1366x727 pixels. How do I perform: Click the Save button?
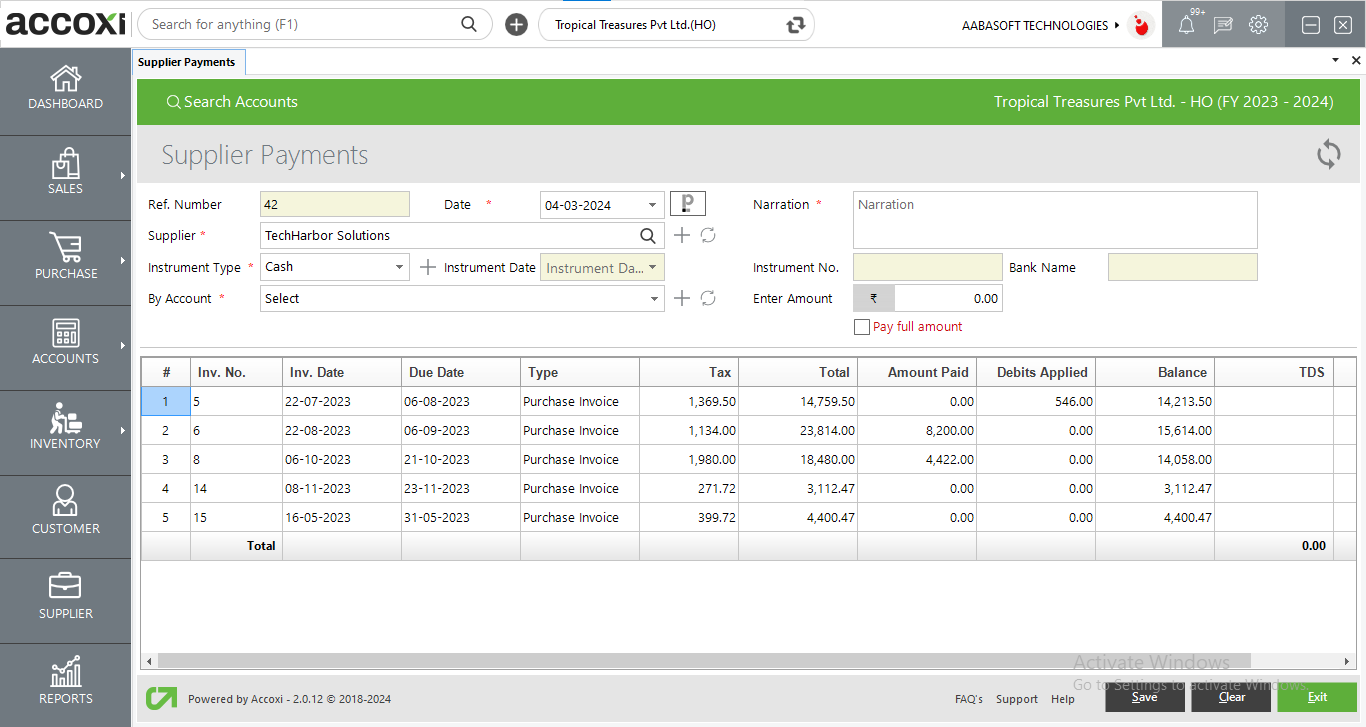pos(1144,697)
